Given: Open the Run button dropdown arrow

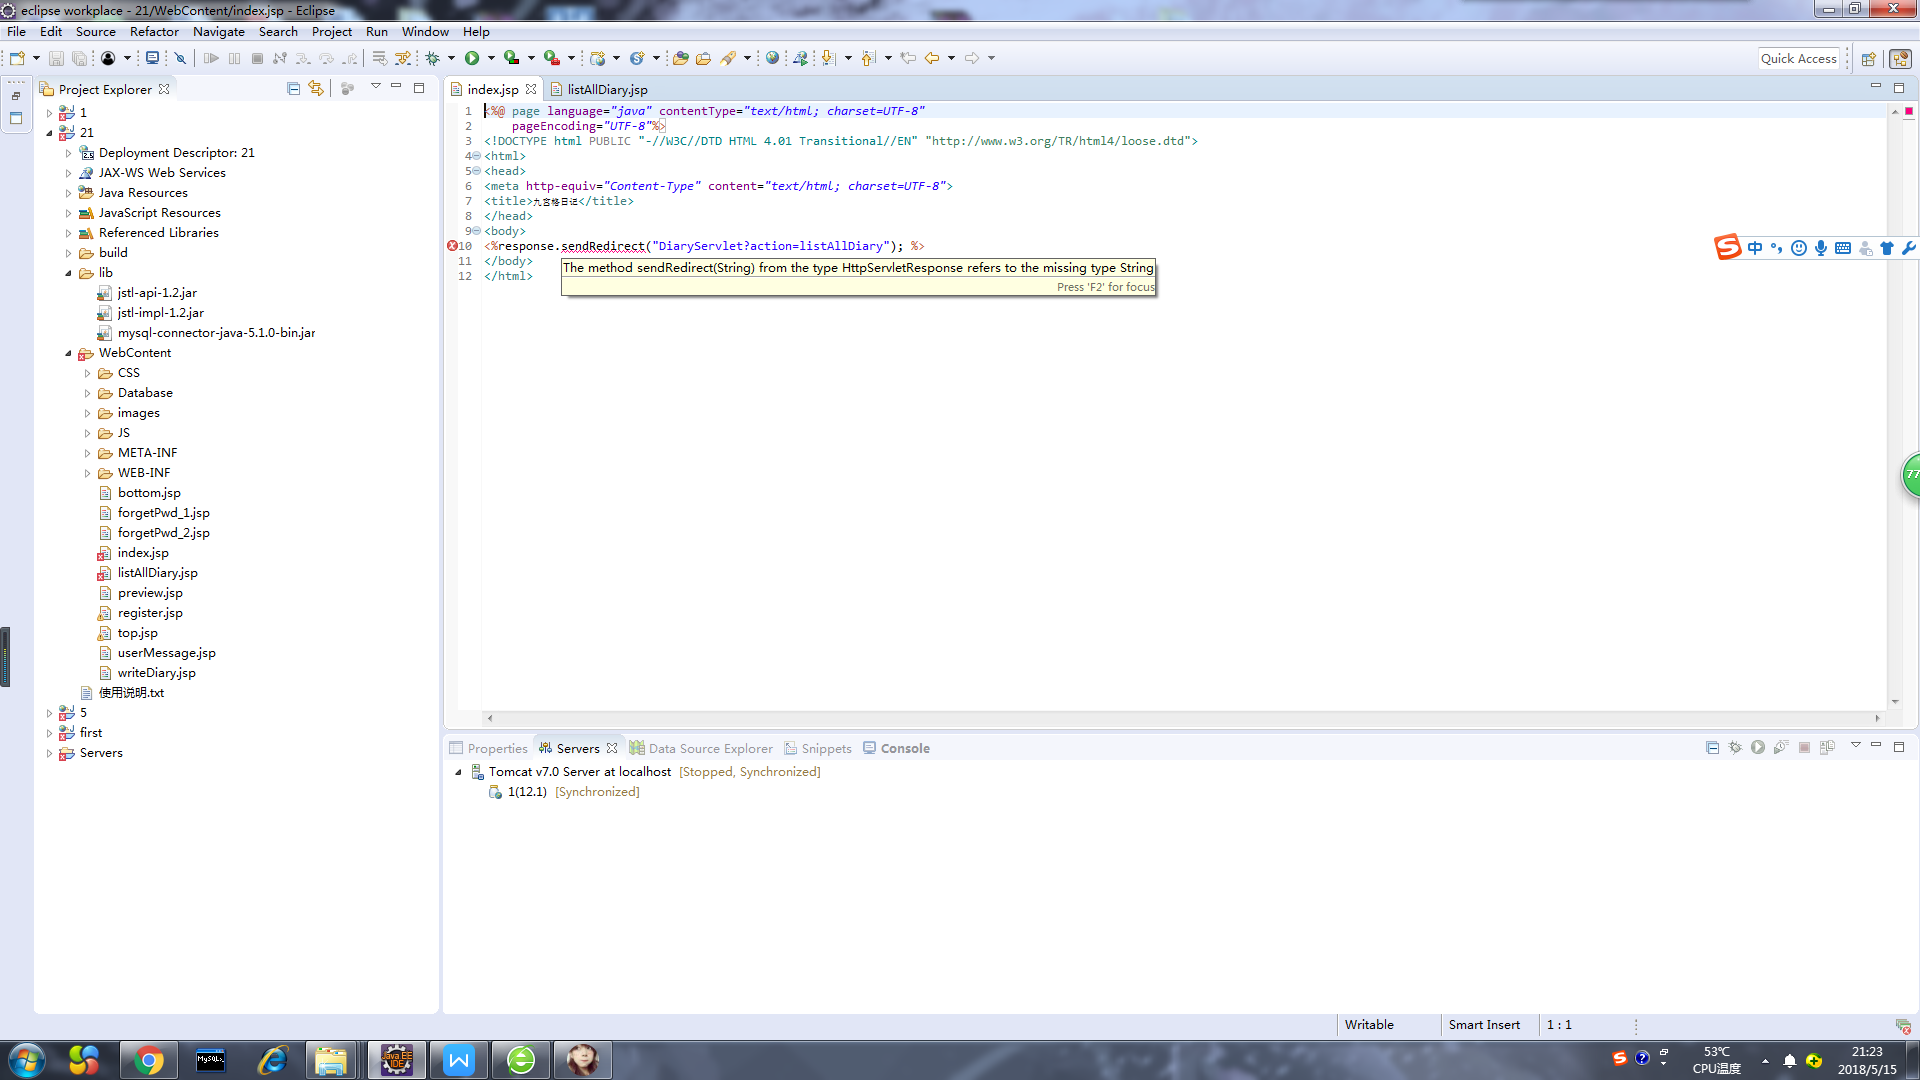Looking at the screenshot, I should (x=491, y=58).
